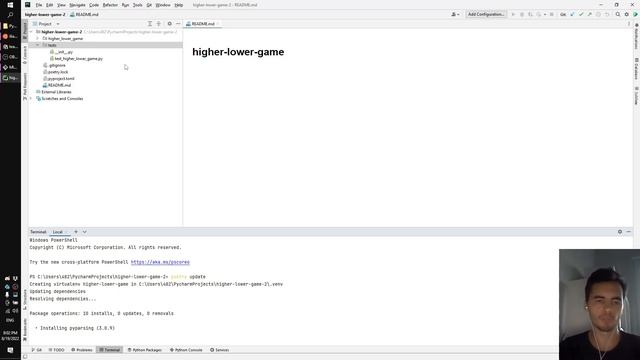Toggle Project side tool window button

pyautogui.click(x=25, y=31)
